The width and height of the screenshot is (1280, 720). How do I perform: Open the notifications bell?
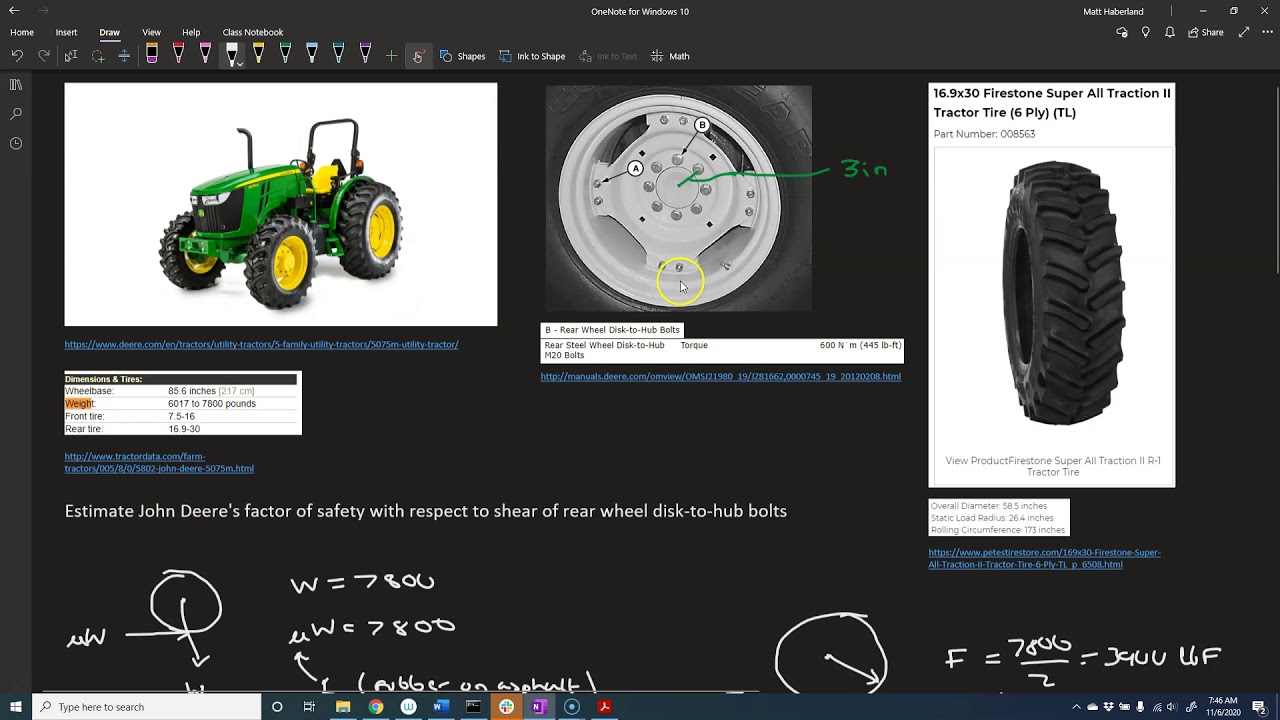1170,32
